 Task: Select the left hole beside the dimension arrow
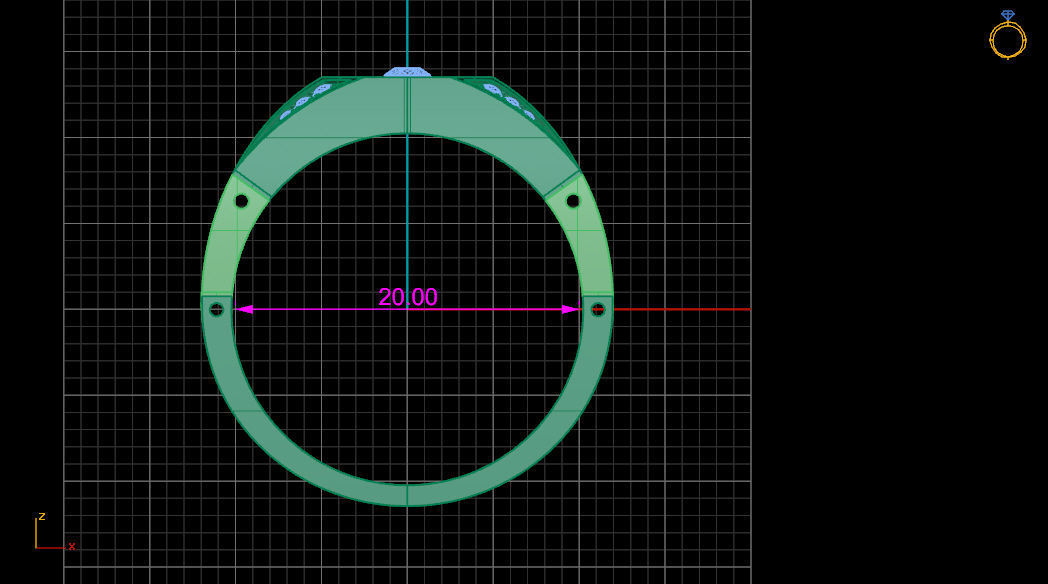coord(216,309)
